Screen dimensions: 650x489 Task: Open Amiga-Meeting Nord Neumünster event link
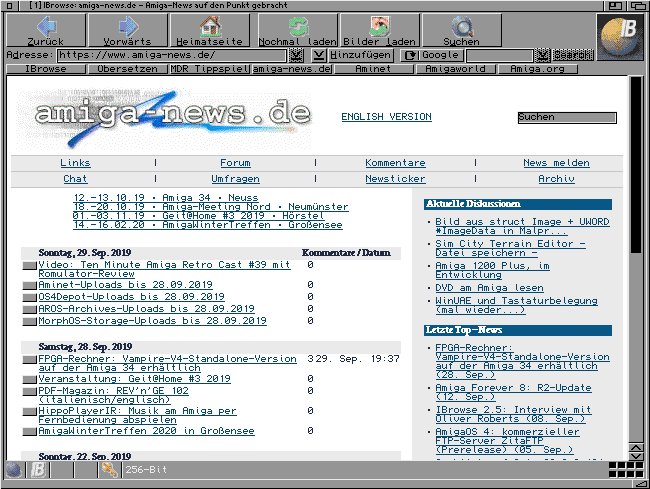pos(211,207)
